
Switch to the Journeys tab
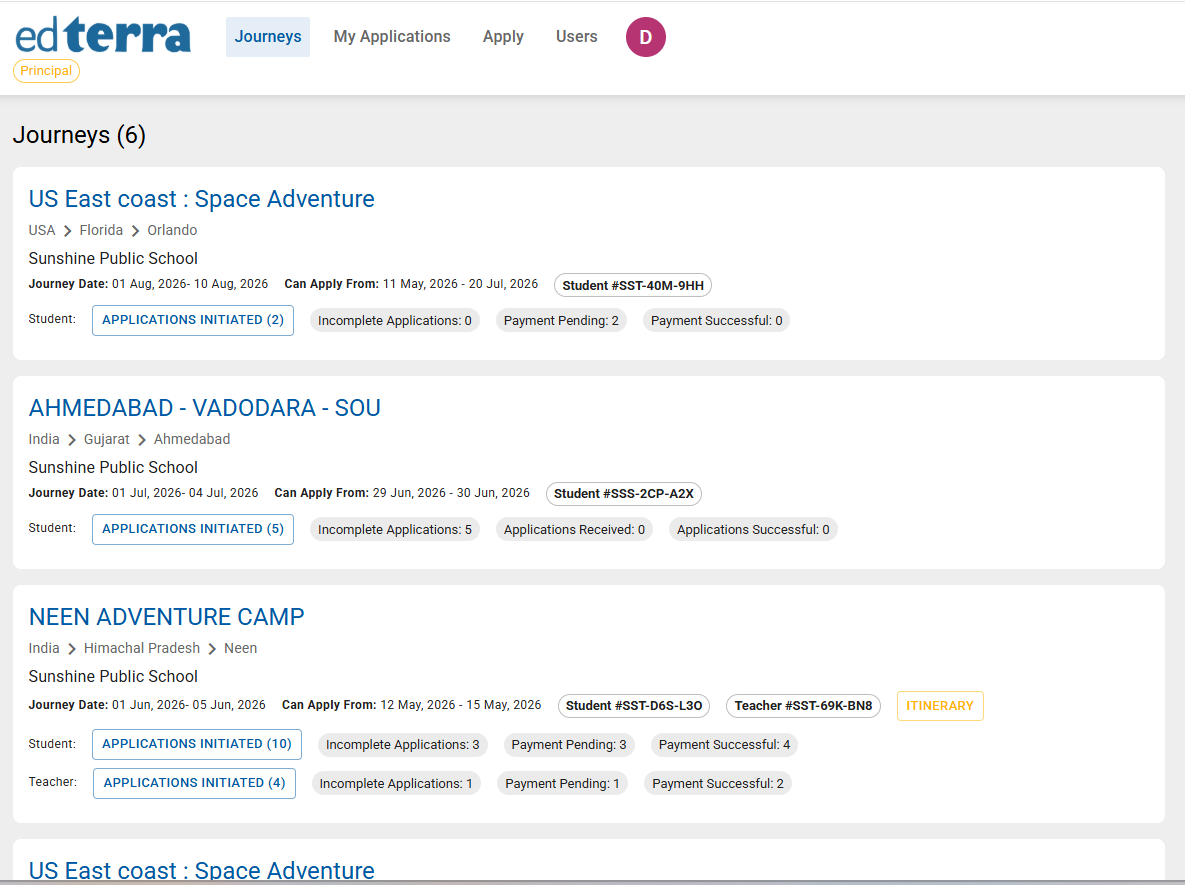coord(268,36)
